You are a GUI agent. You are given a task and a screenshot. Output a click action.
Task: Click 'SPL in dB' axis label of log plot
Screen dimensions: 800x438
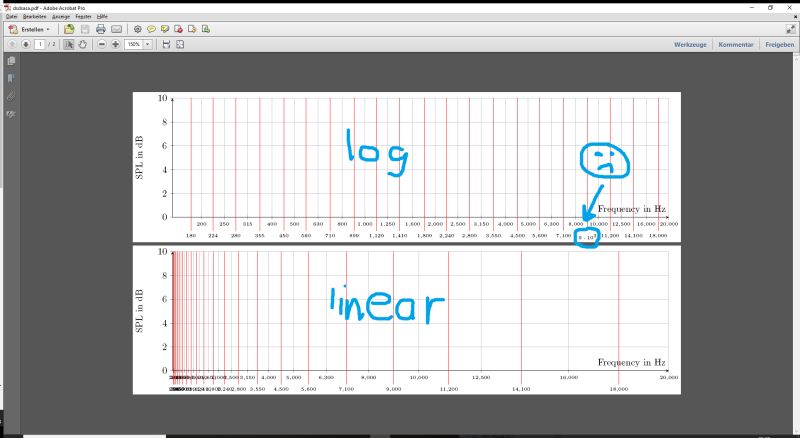139,157
